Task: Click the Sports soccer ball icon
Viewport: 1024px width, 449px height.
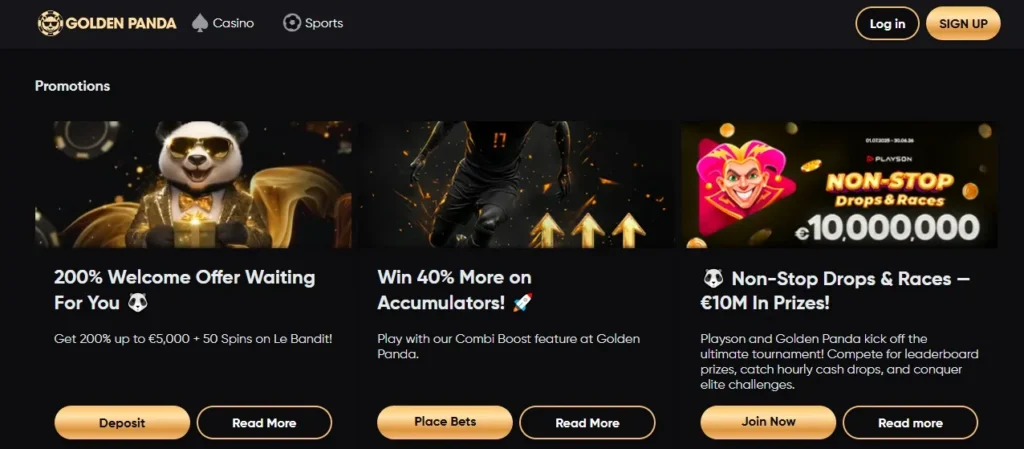Action: pos(291,23)
